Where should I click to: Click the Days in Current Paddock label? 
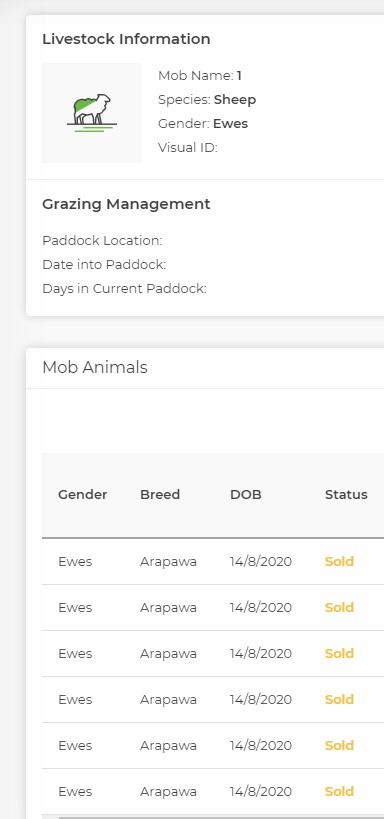pyautogui.click(x=124, y=289)
